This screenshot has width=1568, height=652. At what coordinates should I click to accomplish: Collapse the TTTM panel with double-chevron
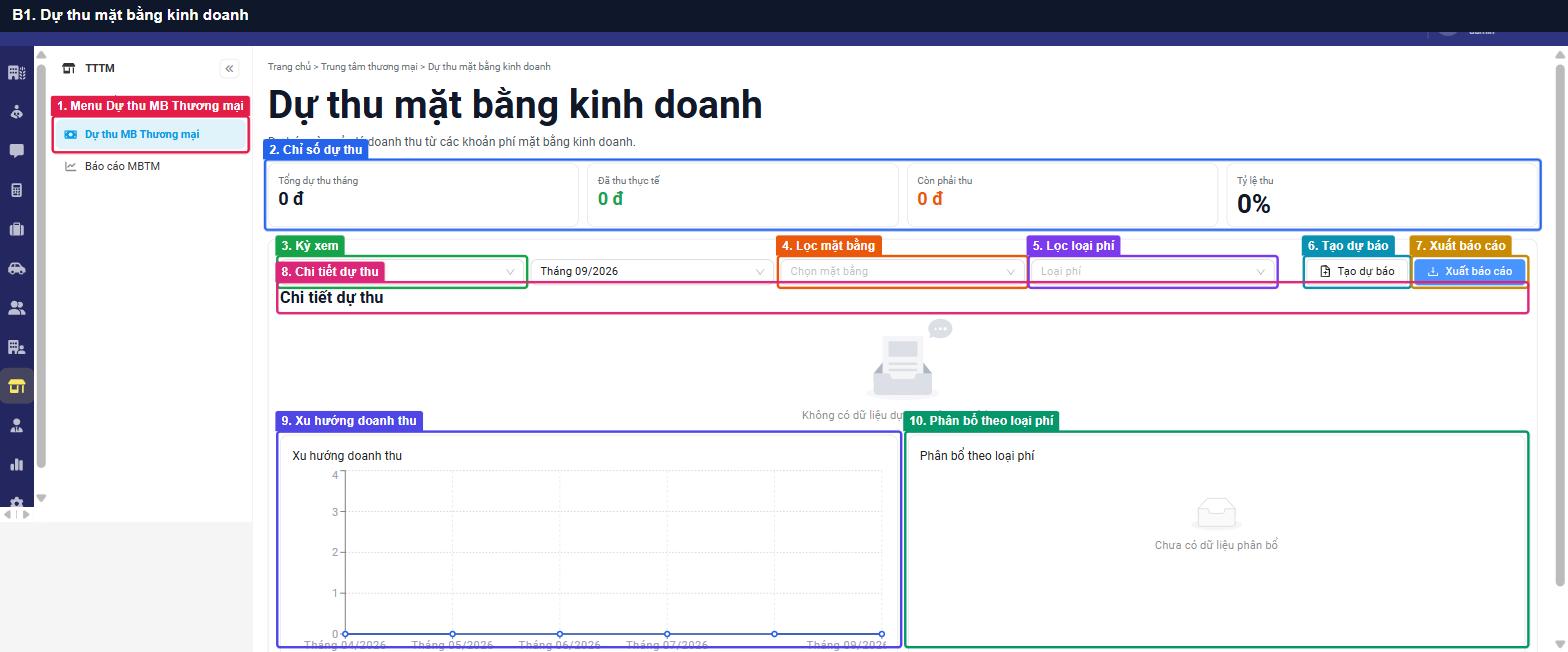coord(229,68)
